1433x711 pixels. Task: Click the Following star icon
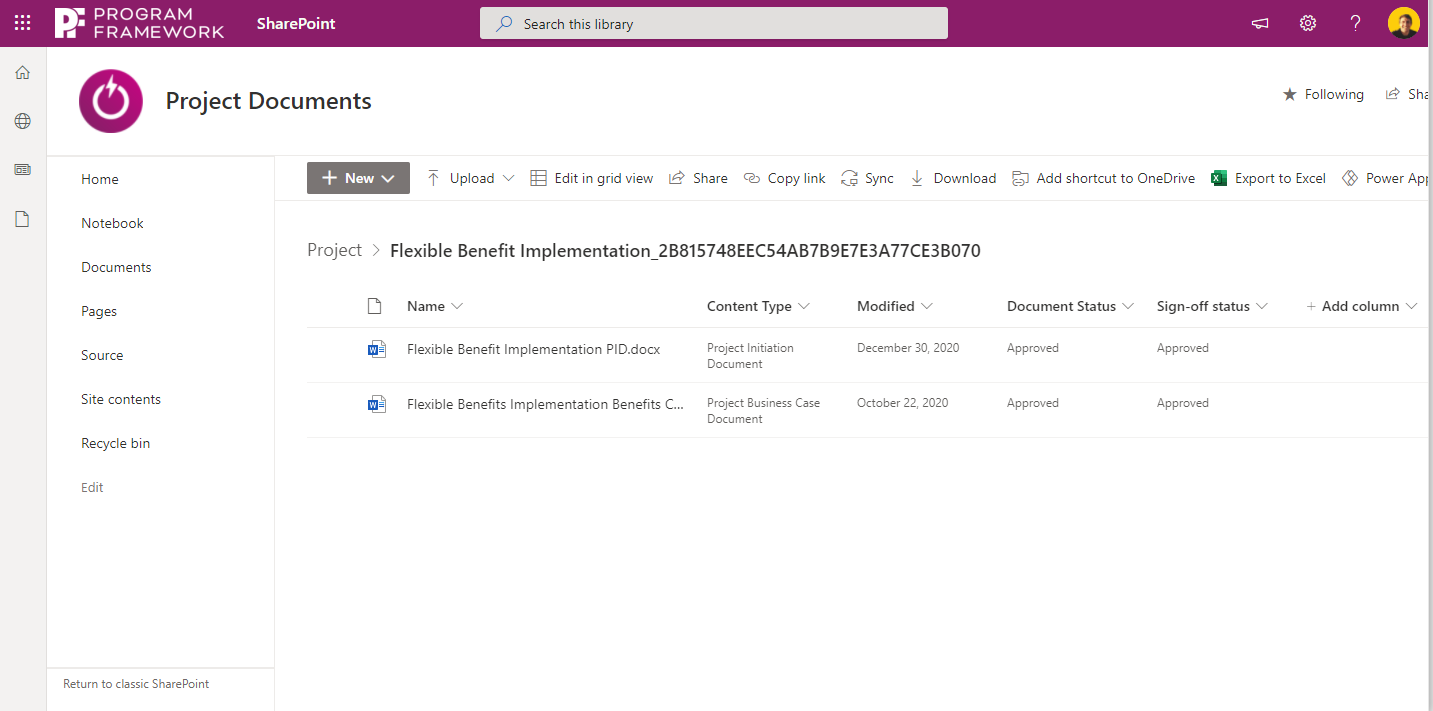[x=1290, y=94]
